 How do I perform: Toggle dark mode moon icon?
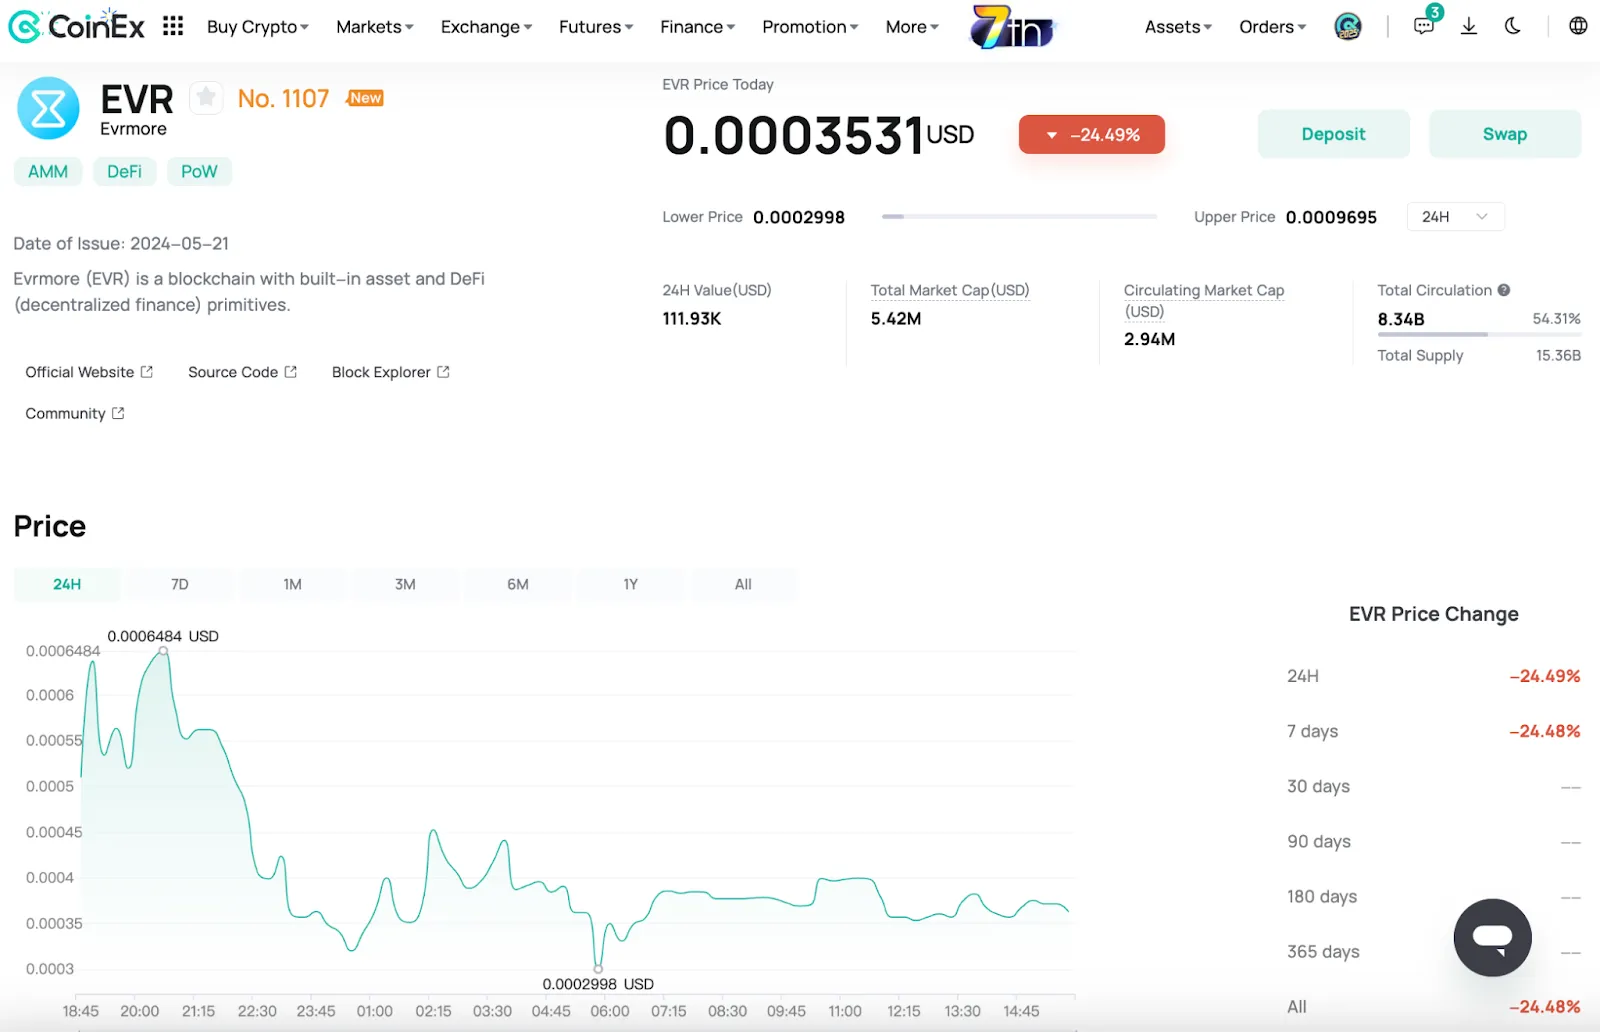click(1513, 26)
